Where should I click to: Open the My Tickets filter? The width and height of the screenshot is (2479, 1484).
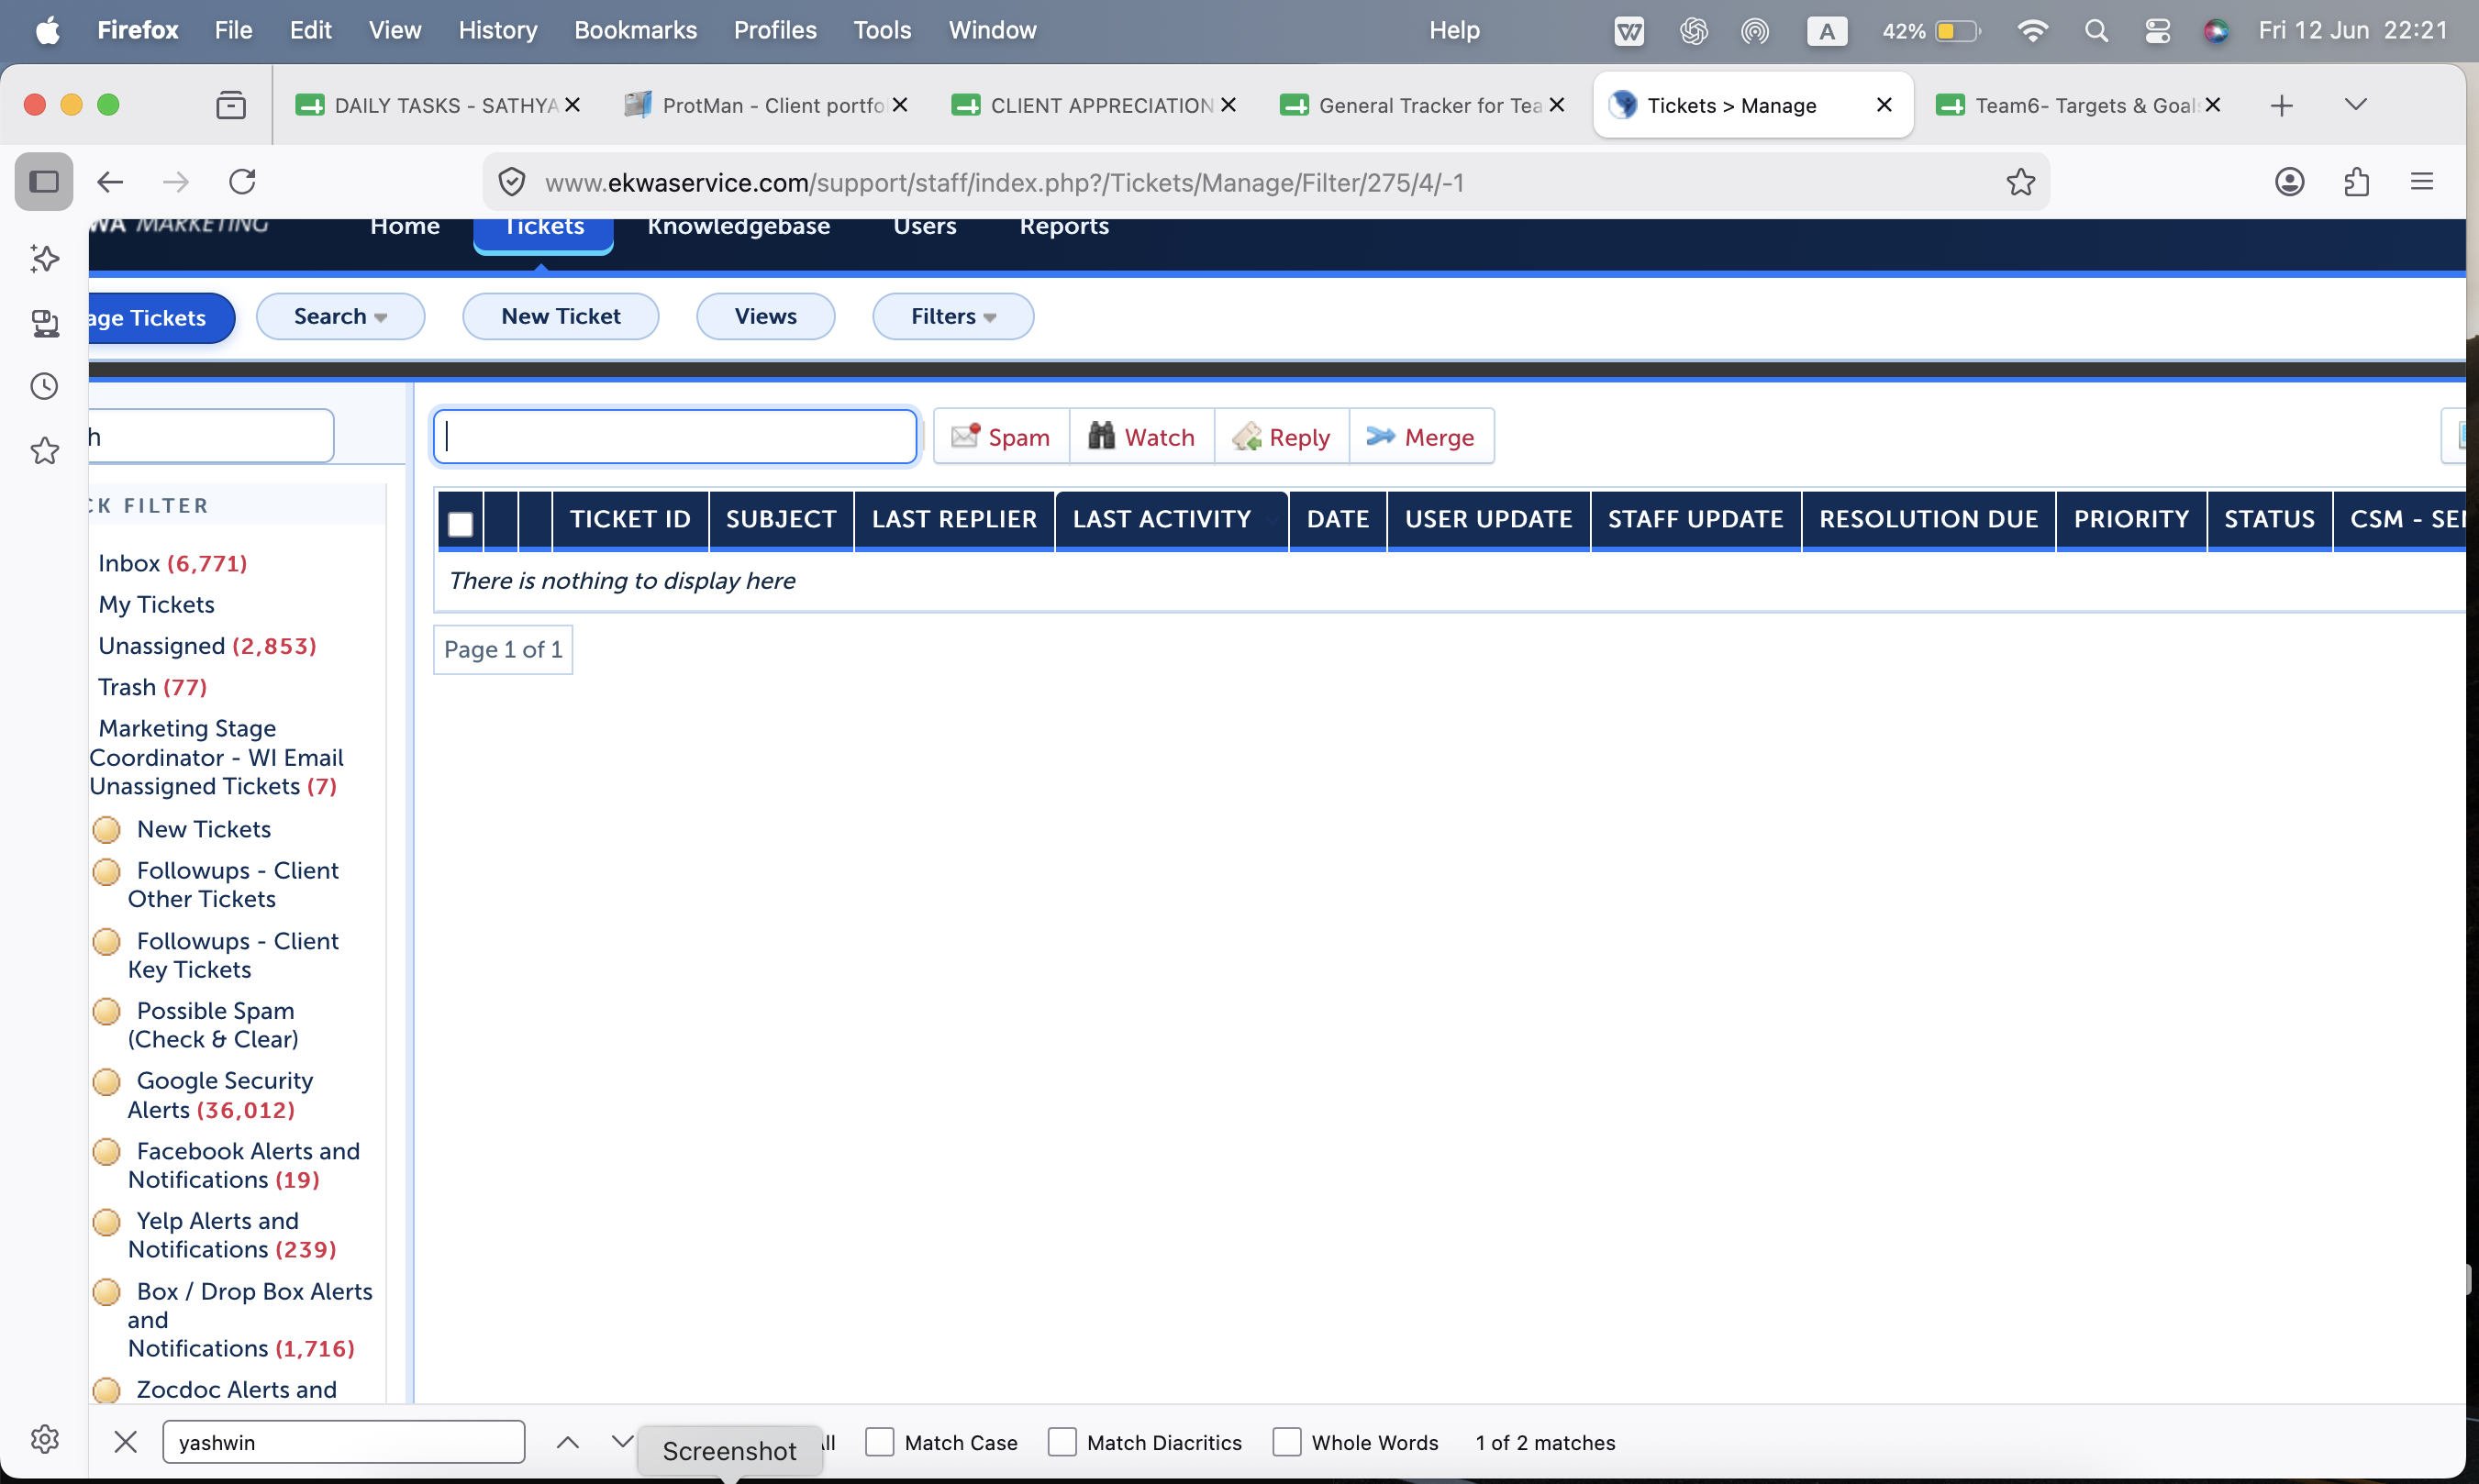[x=157, y=604]
